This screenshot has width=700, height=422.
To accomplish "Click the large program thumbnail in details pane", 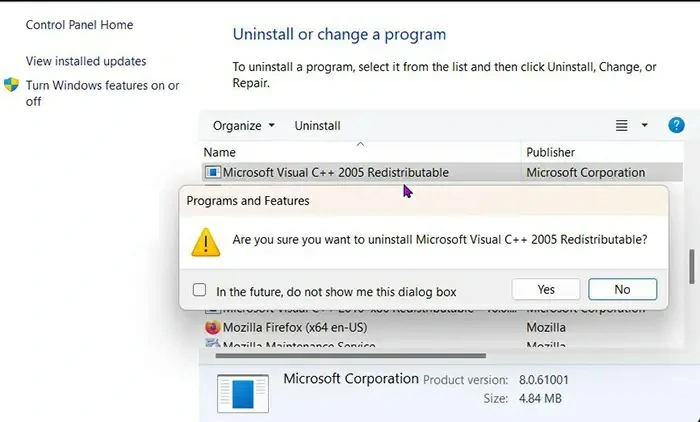I will click(x=242, y=393).
